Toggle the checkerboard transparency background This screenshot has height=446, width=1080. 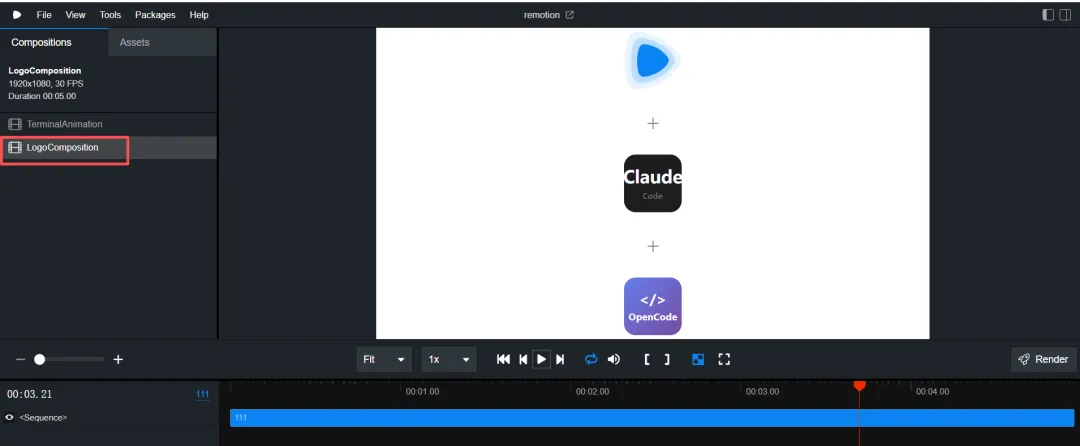(698, 359)
